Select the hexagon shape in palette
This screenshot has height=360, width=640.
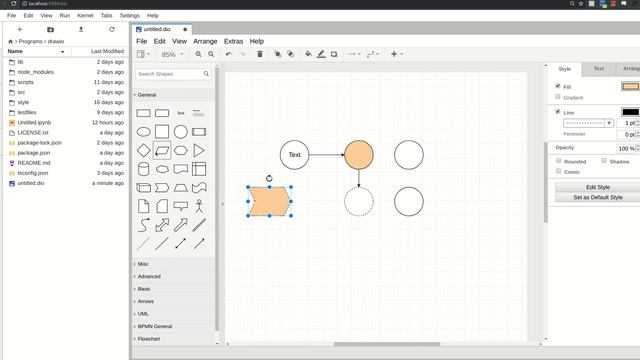(180, 151)
